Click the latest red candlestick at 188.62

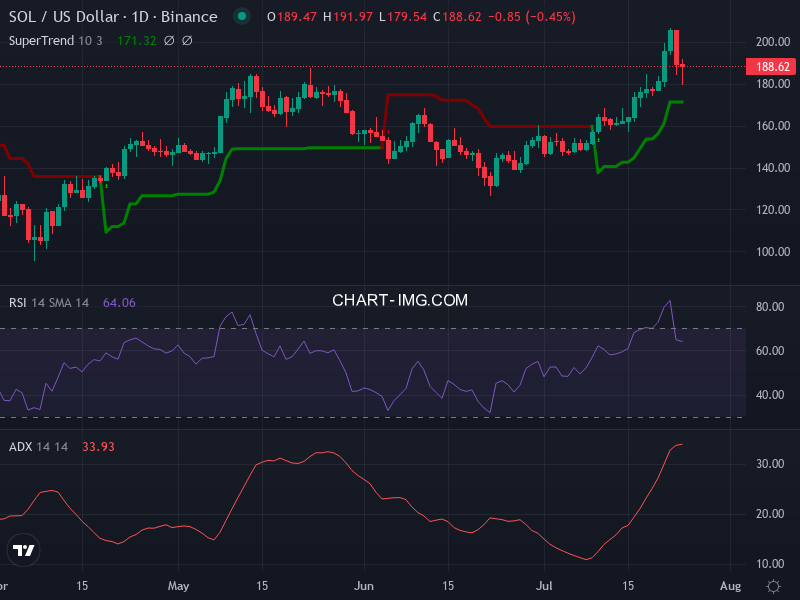(x=683, y=72)
